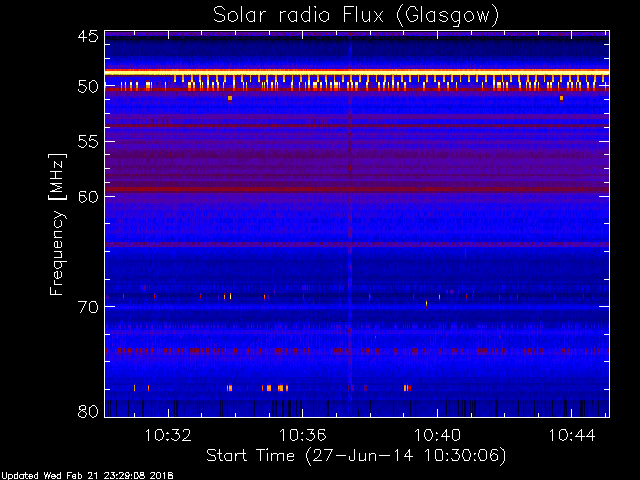Click the 'Frequency [MHz]' vertical axis title
640x480 pixels.
point(57,224)
